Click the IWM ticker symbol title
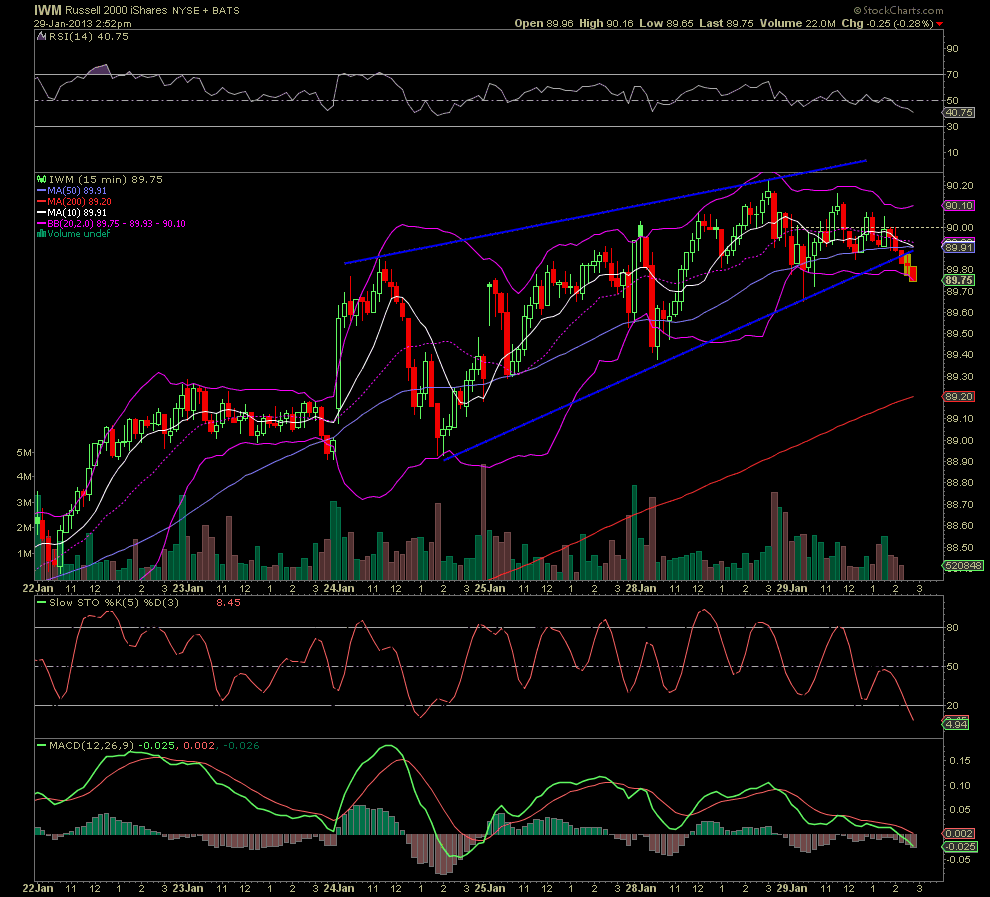 point(47,10)
